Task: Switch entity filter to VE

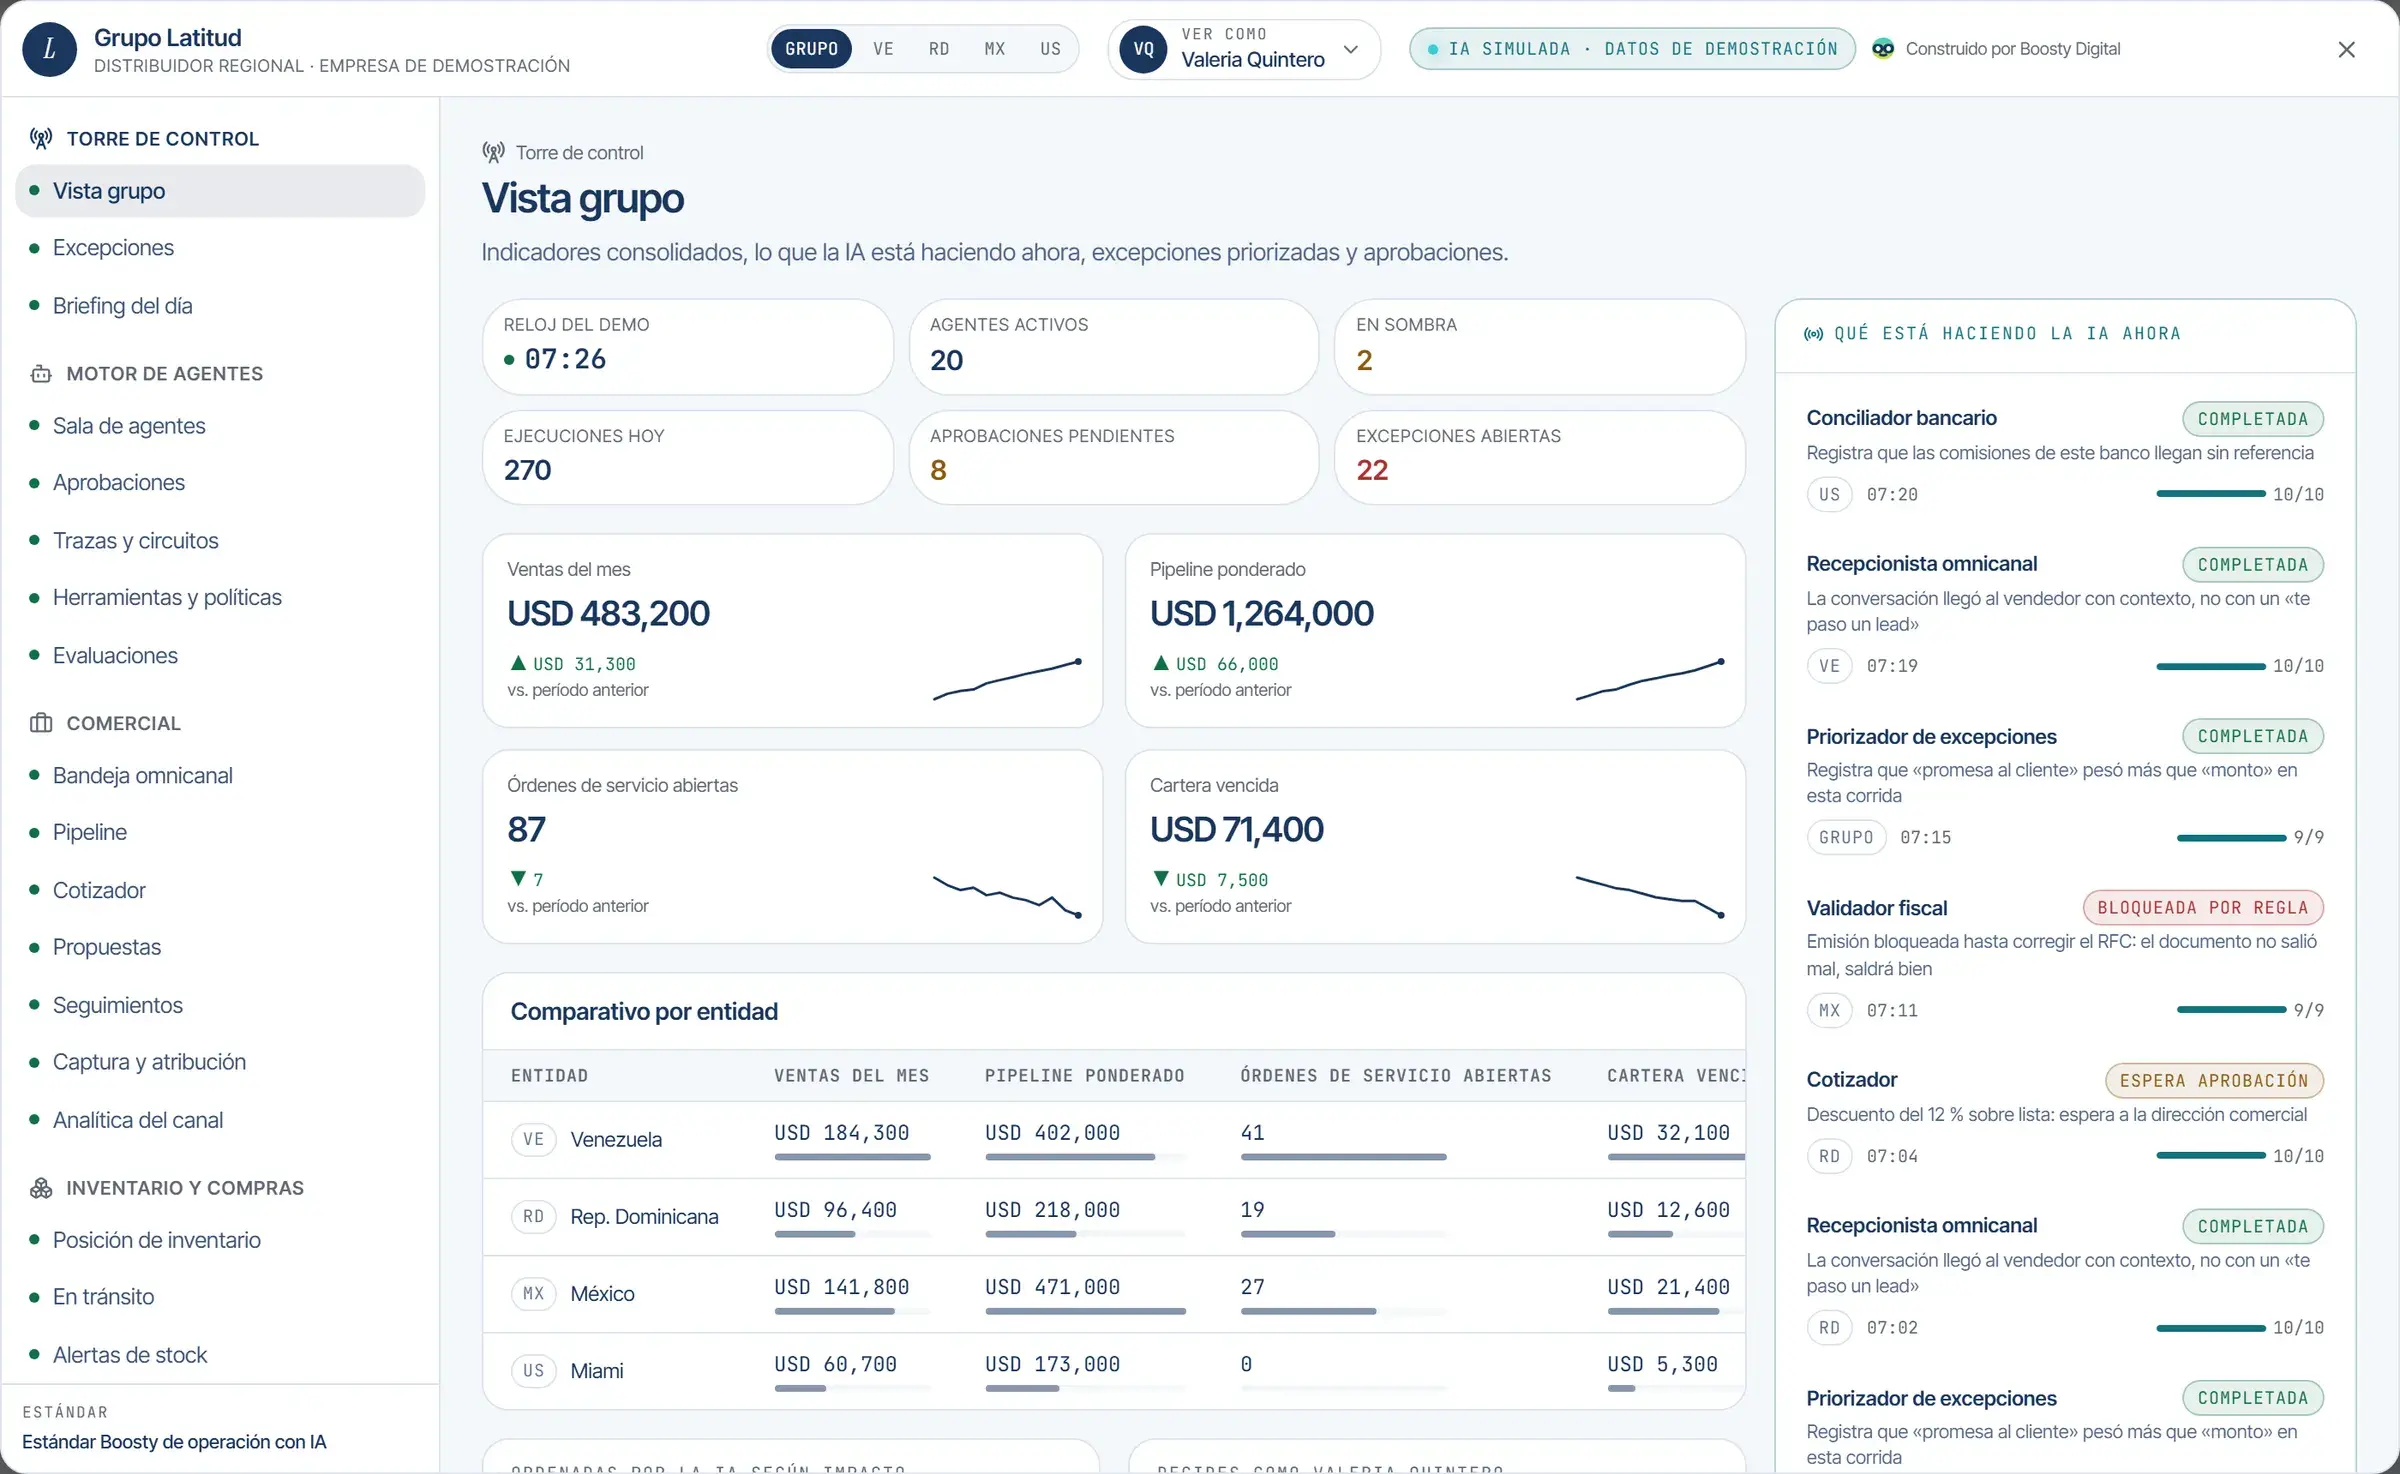Action: click(883, 49)
